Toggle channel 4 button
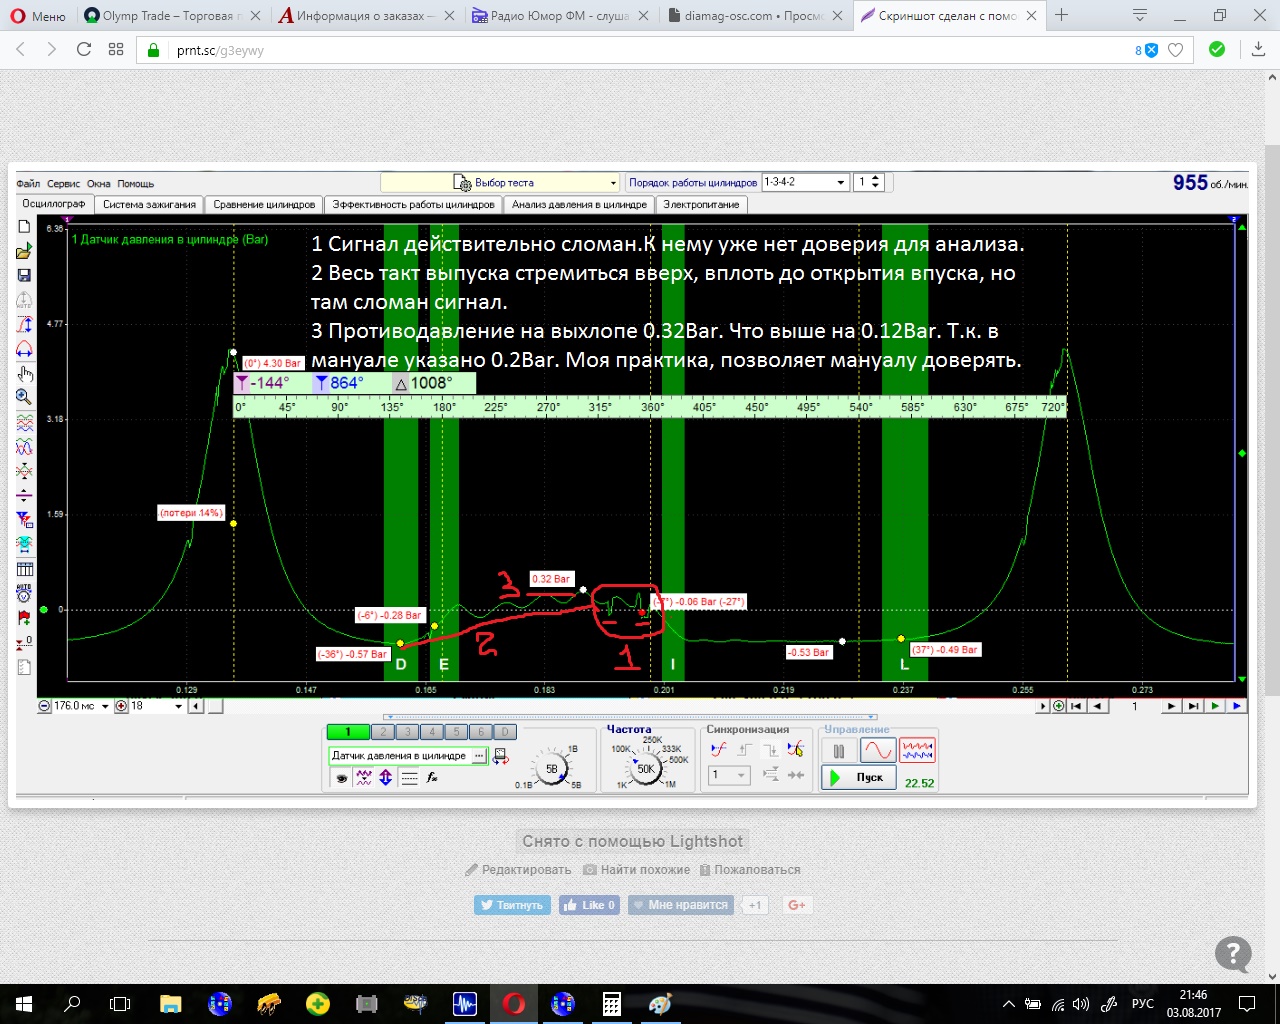Image resolution: width=1280 pixels, height=1024 pixels. click(x=432, y=732)
